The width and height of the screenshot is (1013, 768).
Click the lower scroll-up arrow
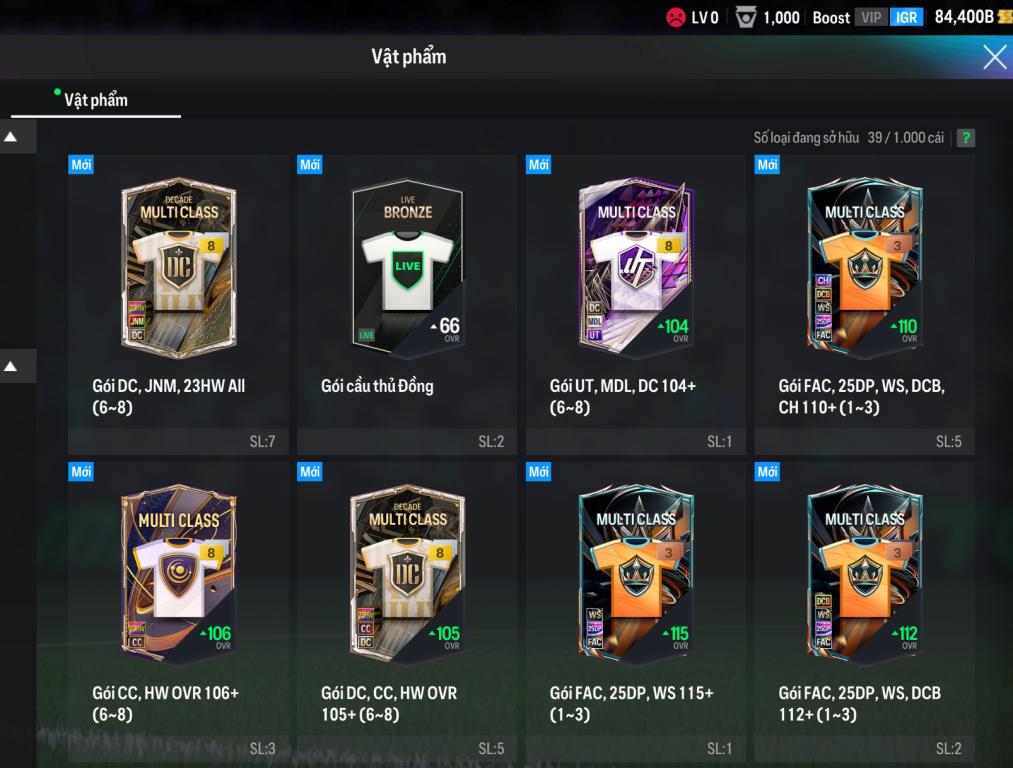[11, 366]
